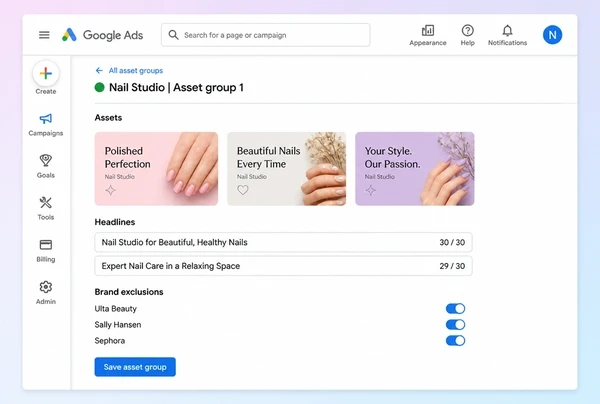Click the 30 / 30 character counter
The width and height of the screenshot is (600, 404).
(x=452, y=242)
